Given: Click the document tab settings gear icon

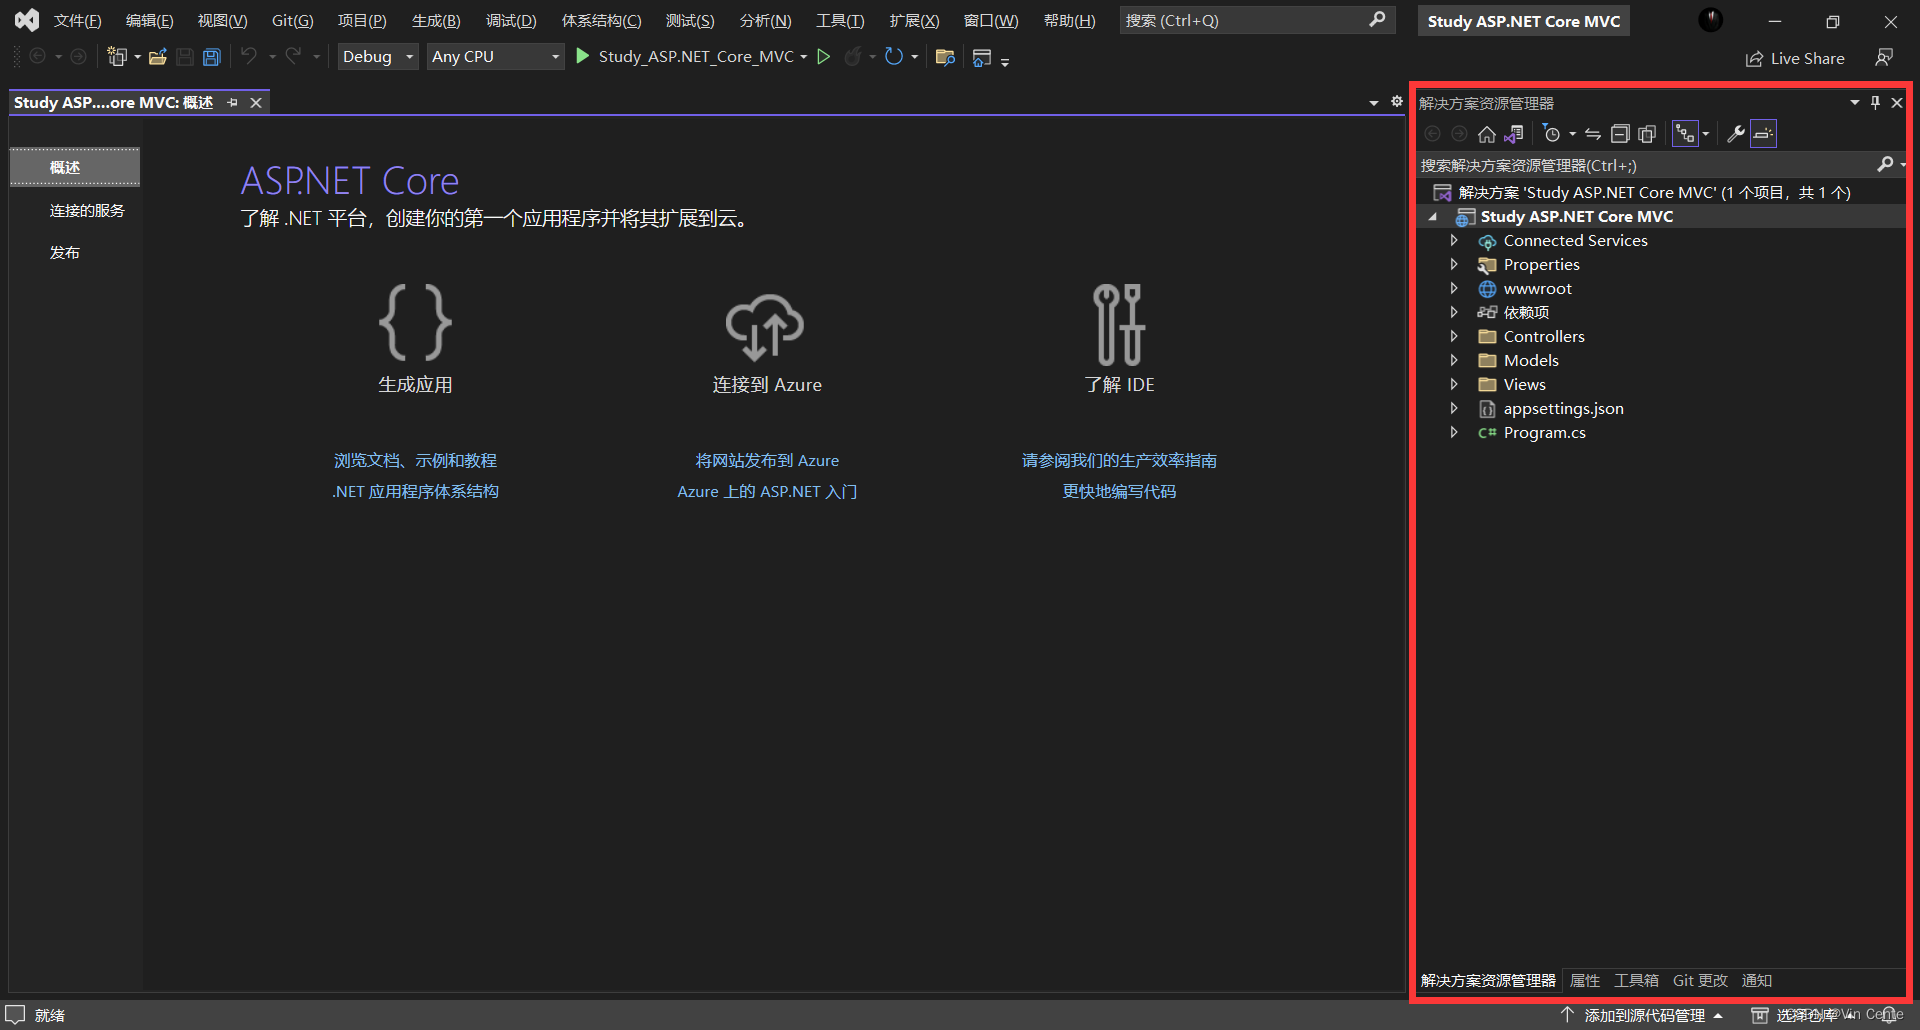Looking at the screenshot, I should click(x=1397, y=101).
